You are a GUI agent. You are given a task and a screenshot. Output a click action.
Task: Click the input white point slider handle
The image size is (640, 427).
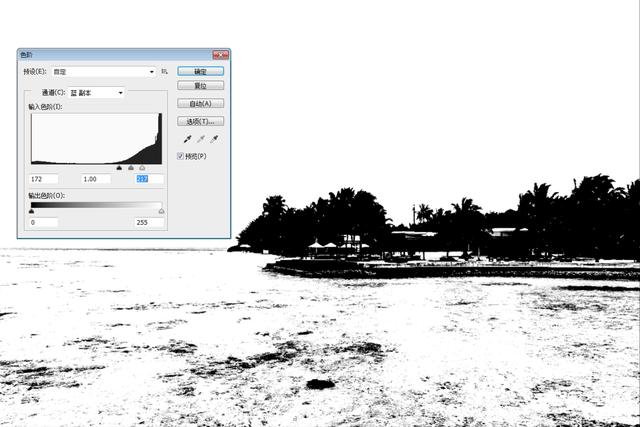142,168
